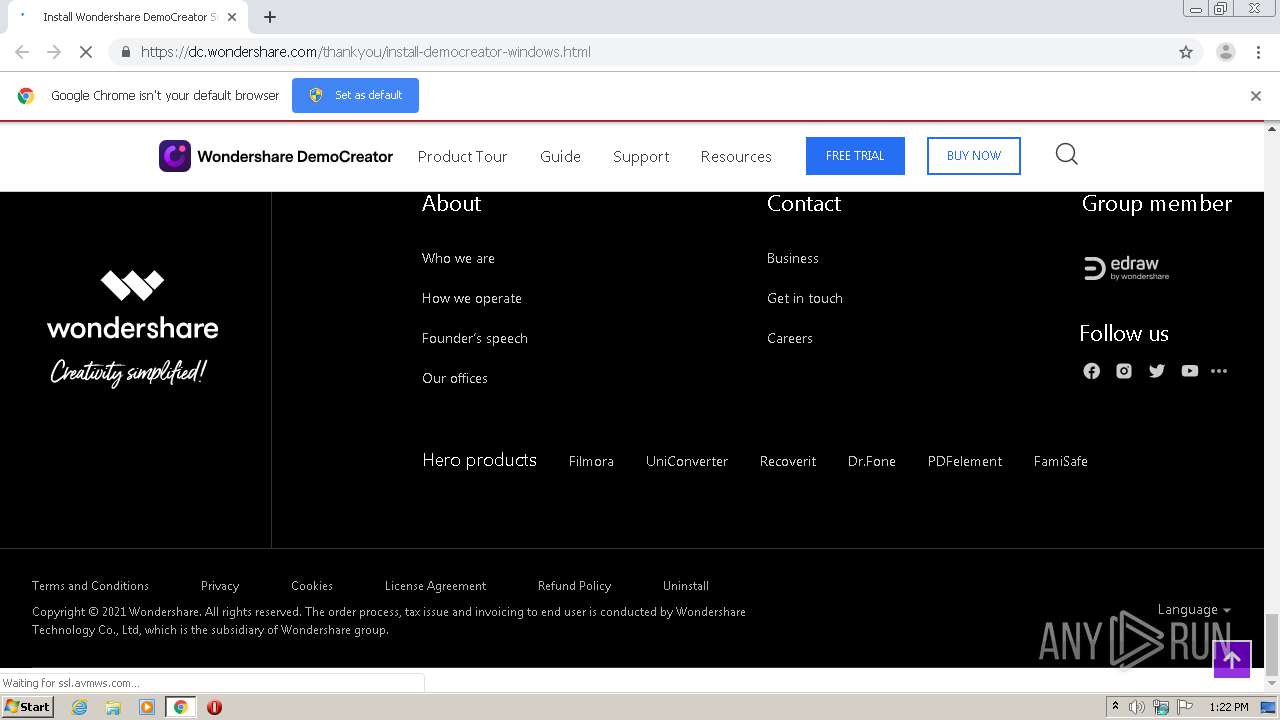Open the UniConverter product link
The height and width of the screenshot is (720, 1280).
(x=687, y=461)
